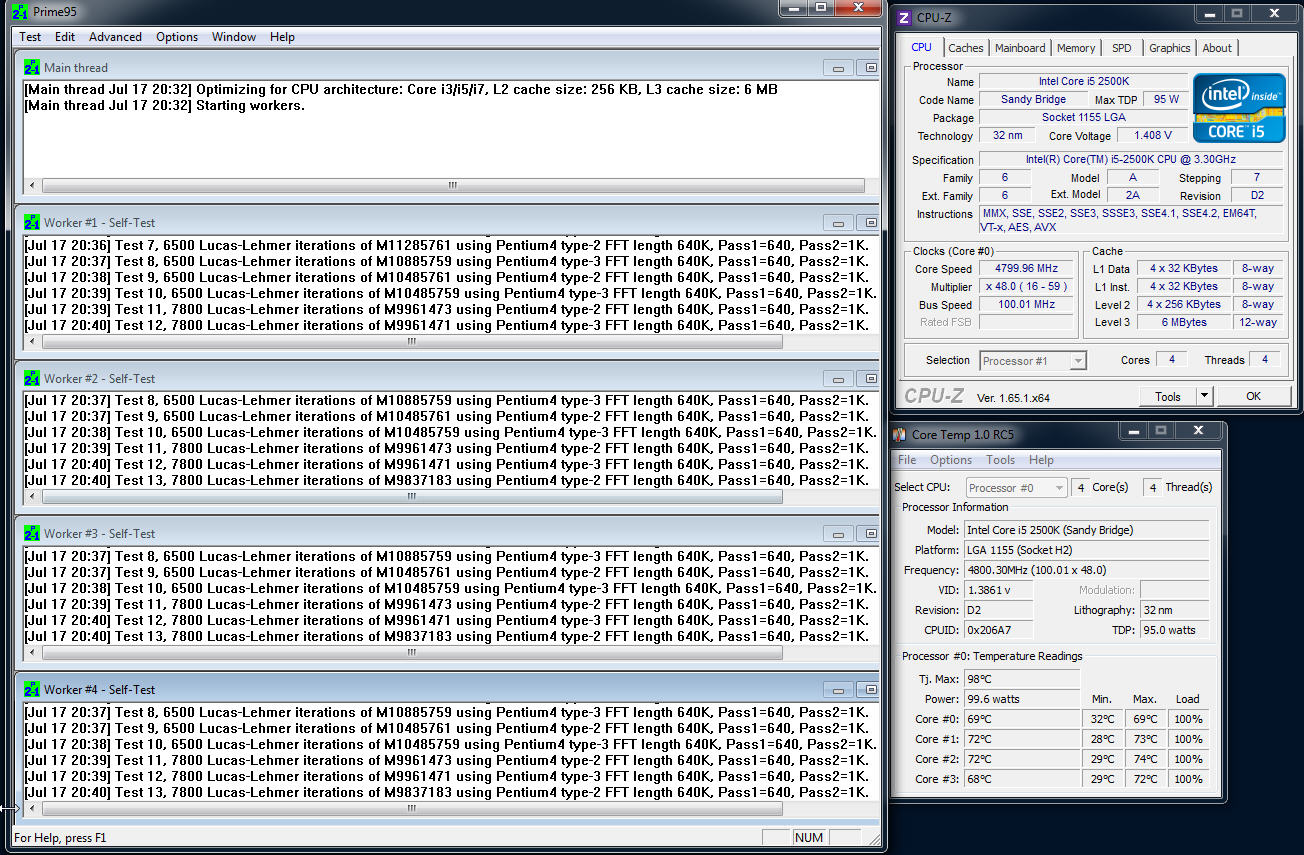Switch to the About tab in CPU-Z
The height and width of the screenshot is (855, 1304).
(x=1217, y=48)
